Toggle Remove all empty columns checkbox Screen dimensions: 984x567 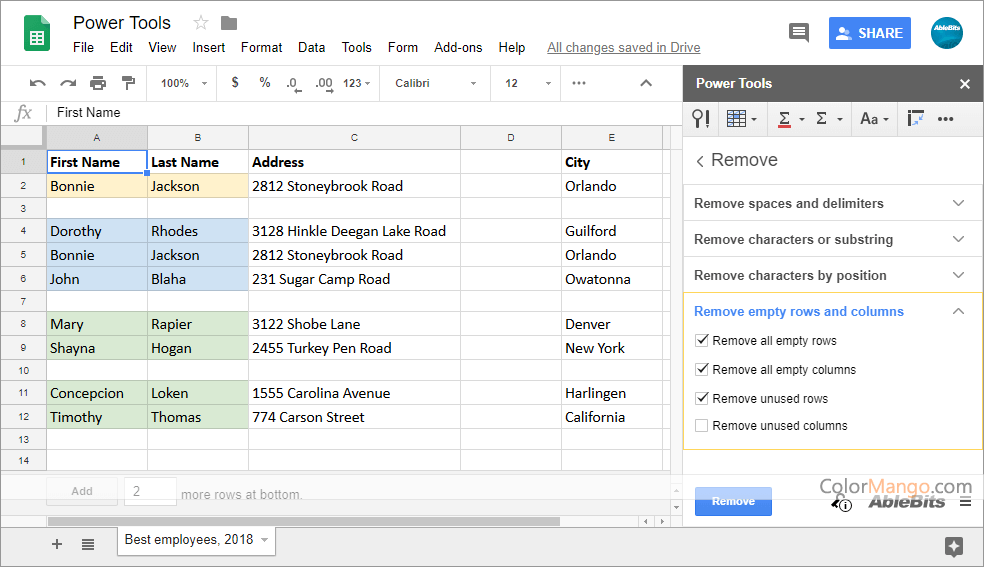[702, 370]
